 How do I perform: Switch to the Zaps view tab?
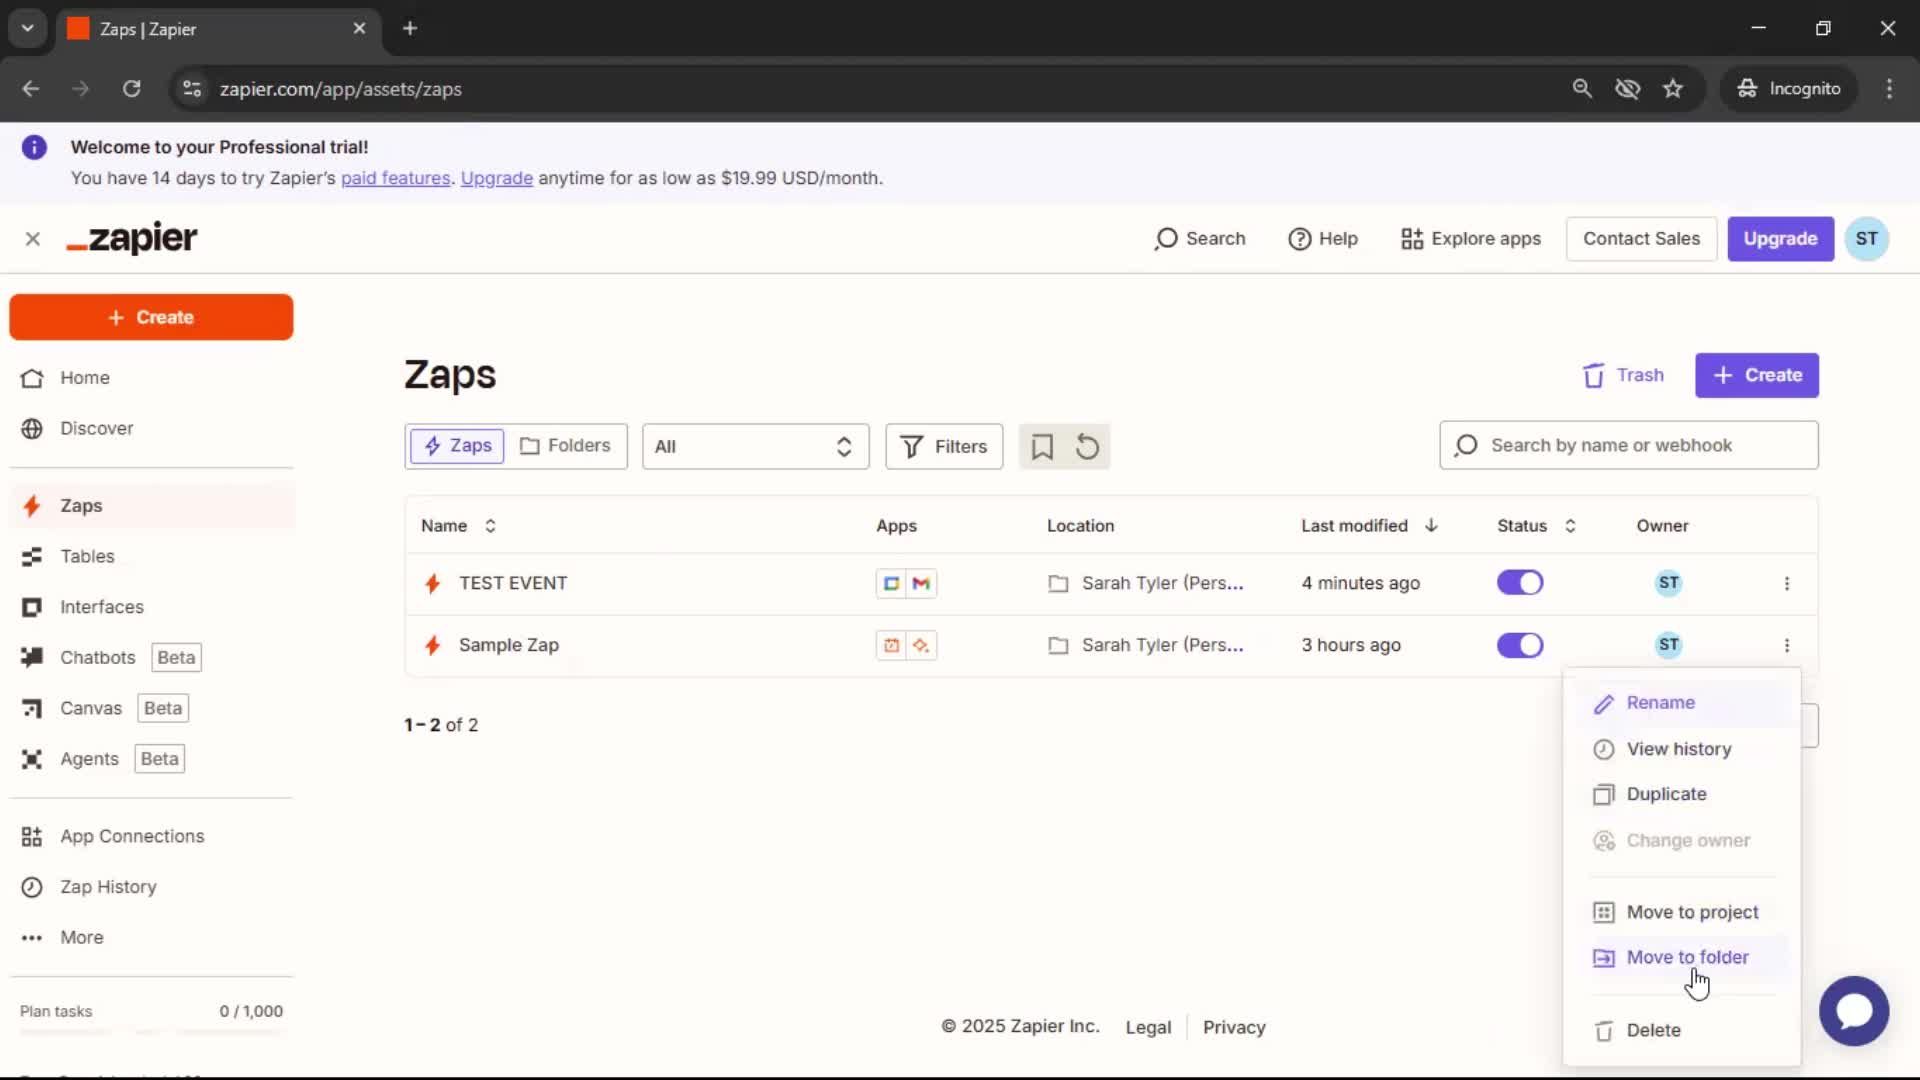[x=457, y=446]
